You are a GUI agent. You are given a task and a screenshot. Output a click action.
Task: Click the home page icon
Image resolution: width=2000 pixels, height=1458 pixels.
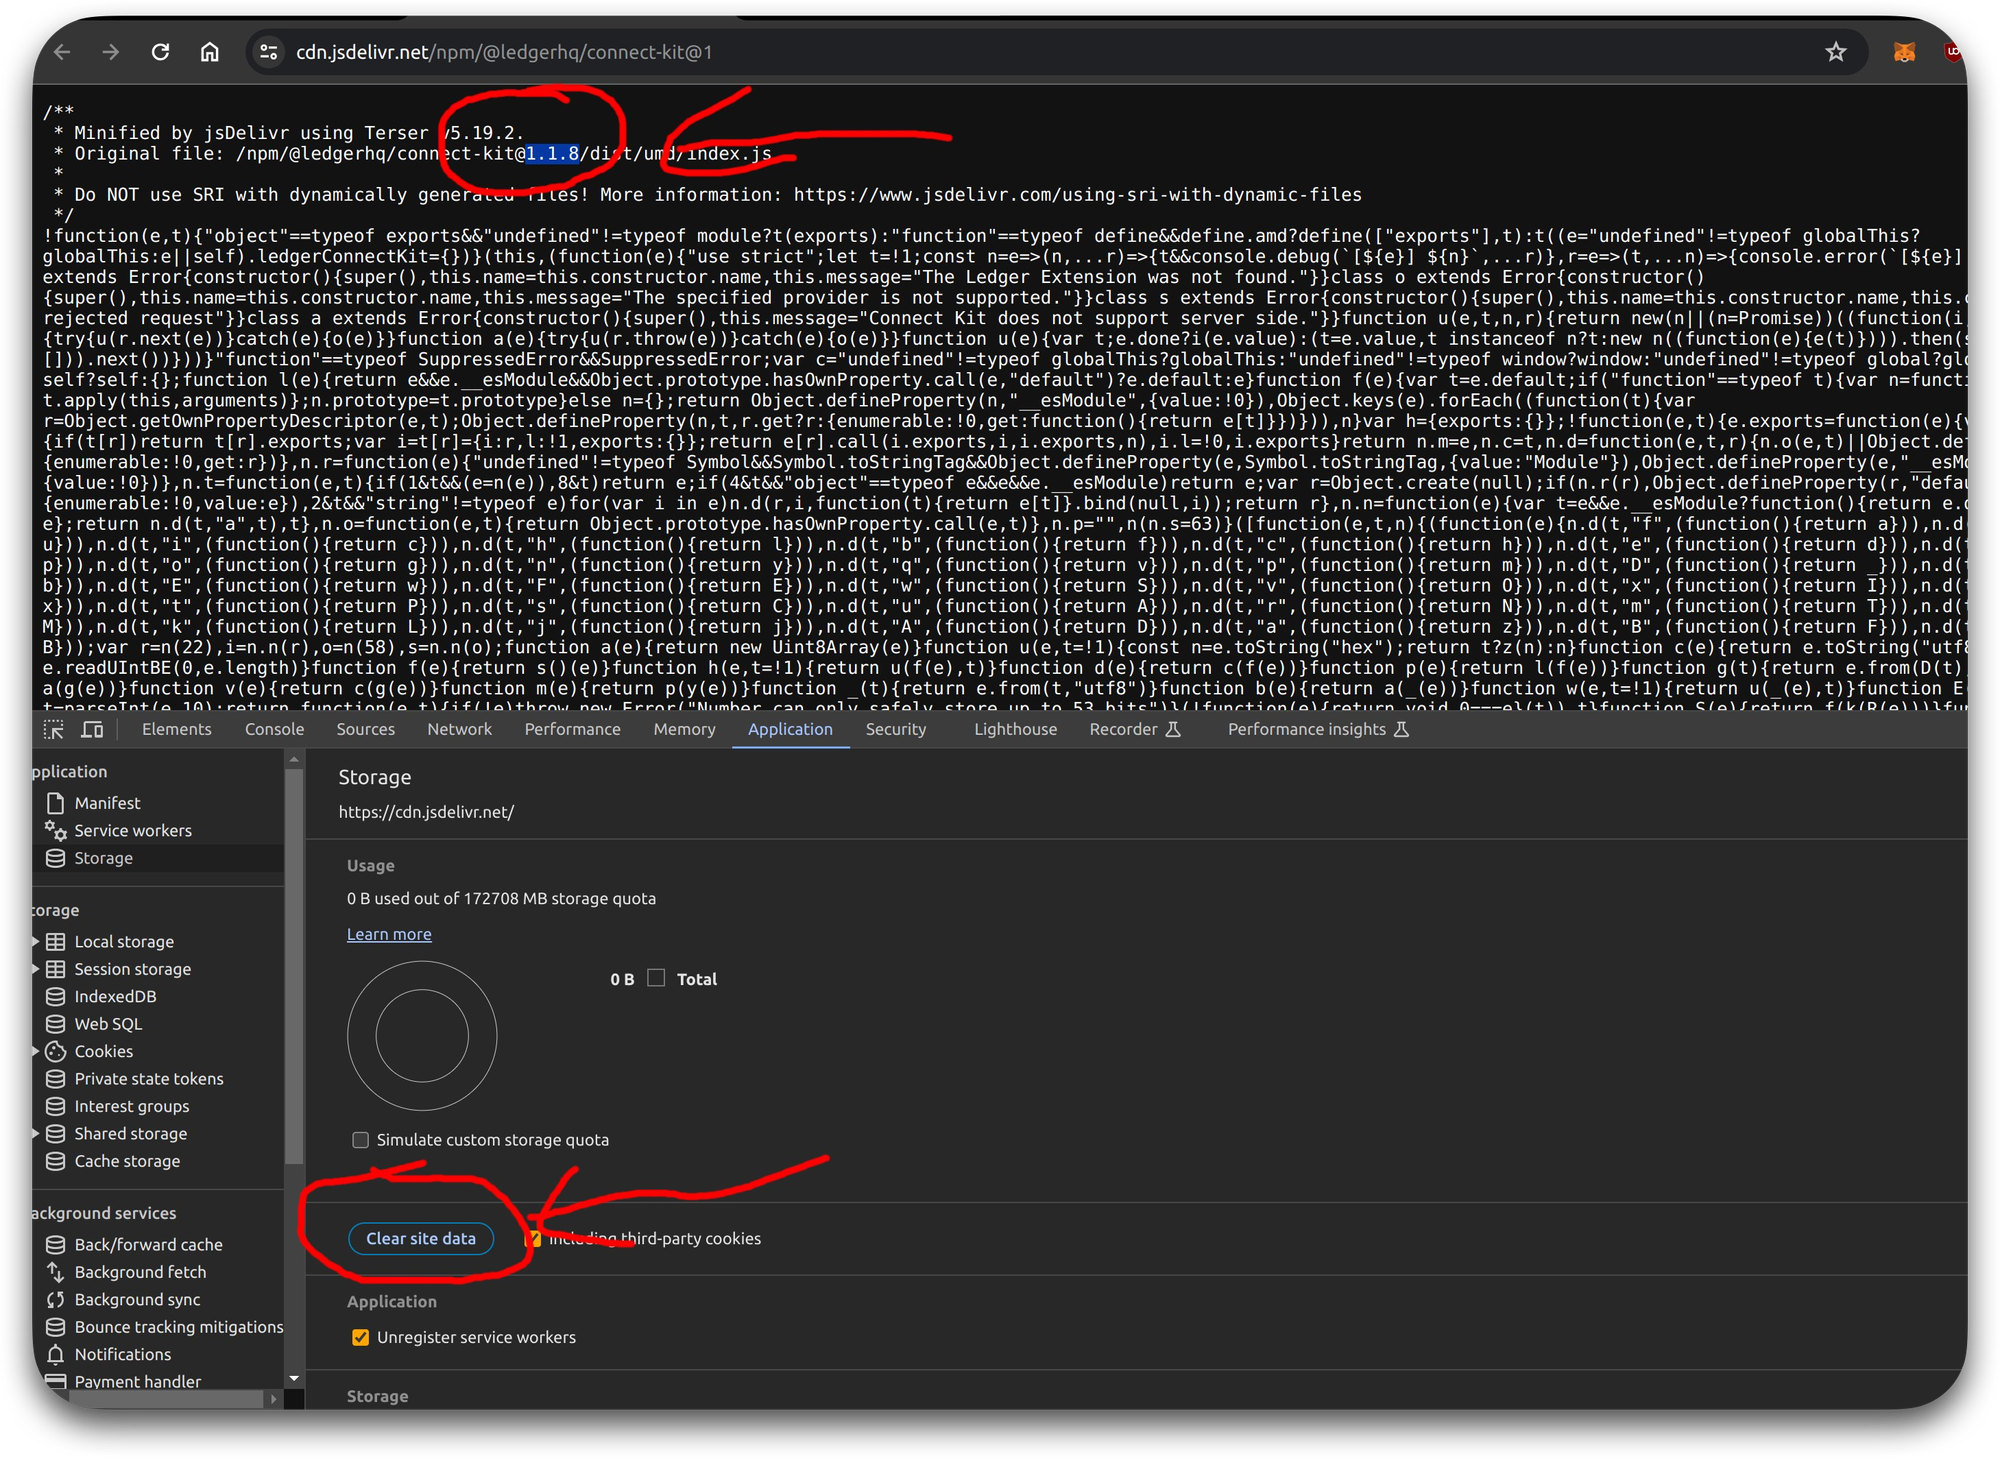coord(209,52)
